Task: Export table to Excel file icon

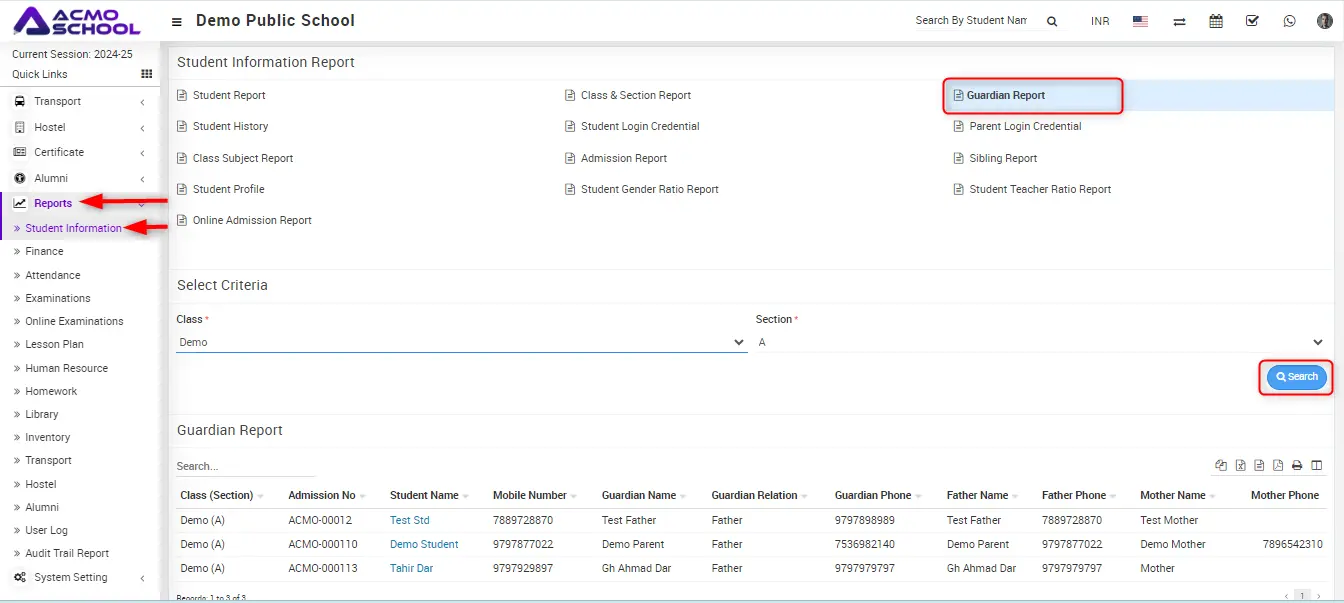Action: [1240, 465]
